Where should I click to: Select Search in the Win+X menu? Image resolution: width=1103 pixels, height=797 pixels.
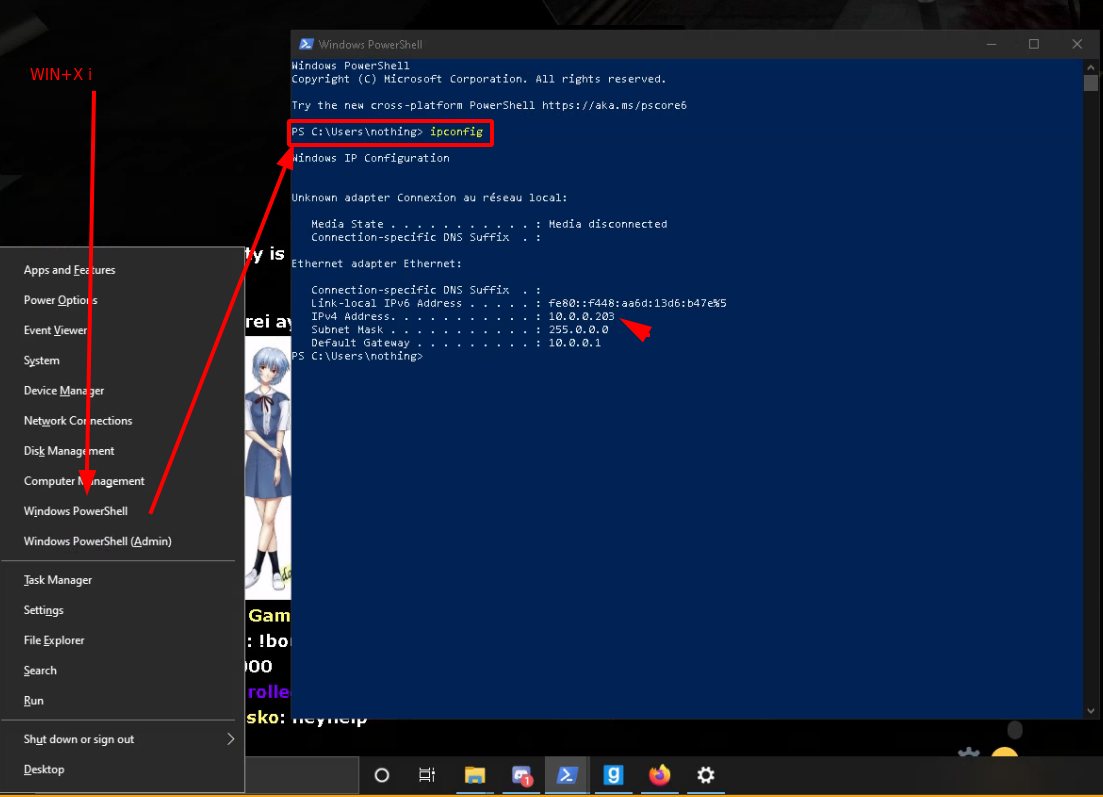tap(122, 671)
